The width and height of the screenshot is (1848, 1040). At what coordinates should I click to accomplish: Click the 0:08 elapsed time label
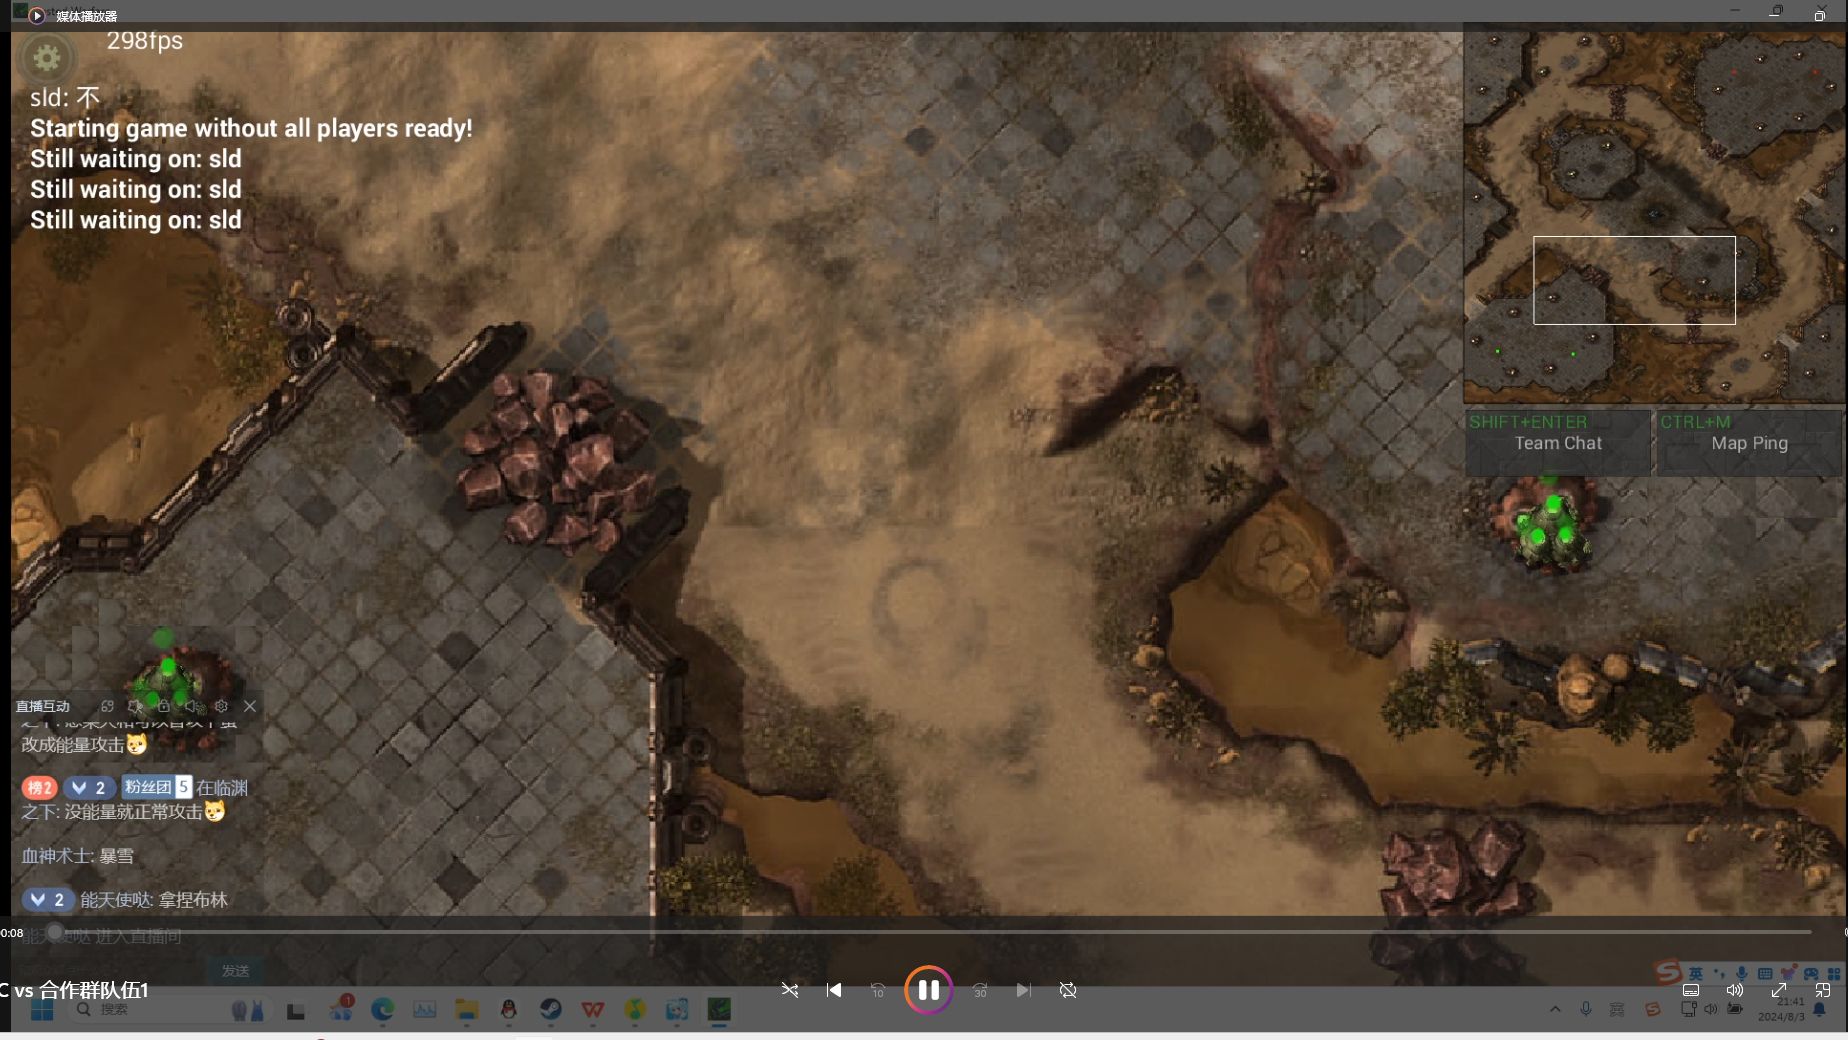tap(12, 933)
